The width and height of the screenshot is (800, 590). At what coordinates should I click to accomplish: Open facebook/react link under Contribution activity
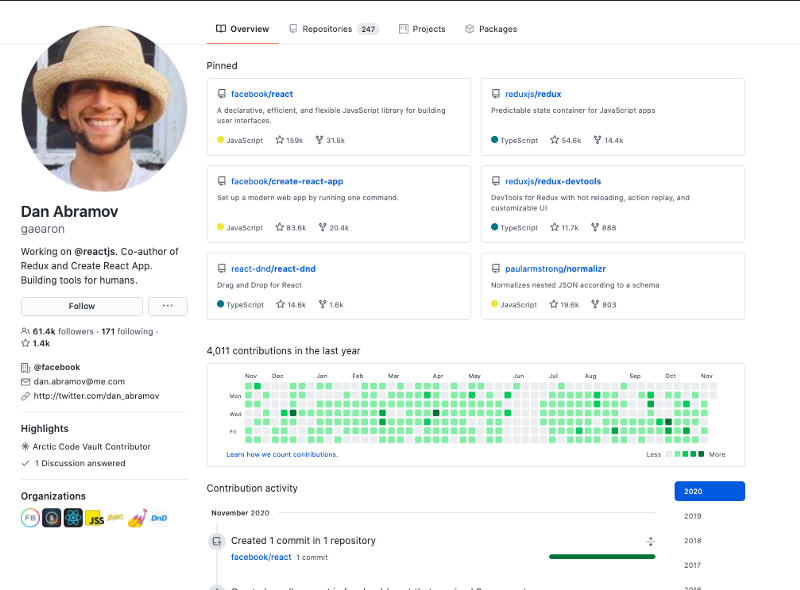[x=261, y=557]
